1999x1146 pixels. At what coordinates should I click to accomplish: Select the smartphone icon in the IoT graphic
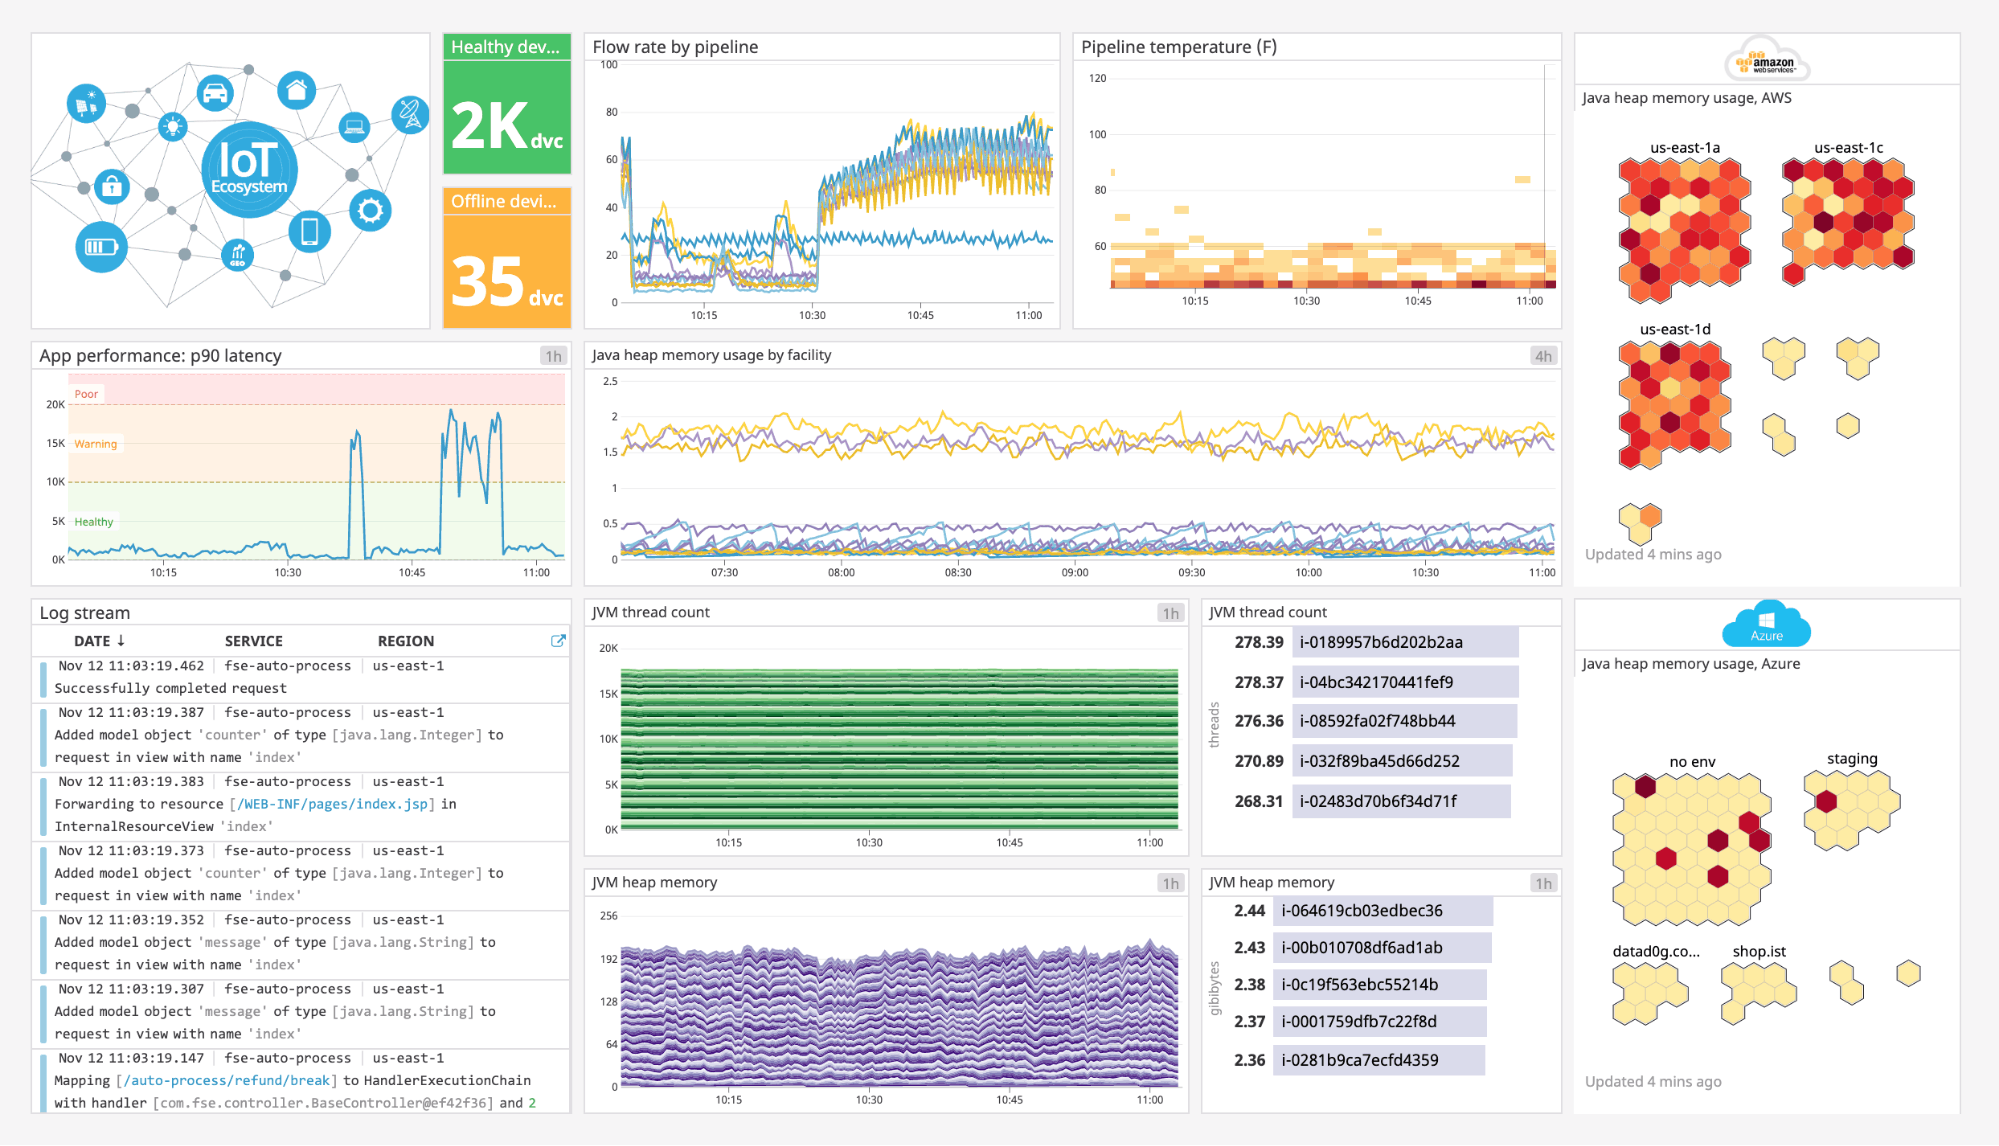click(x=310, y=231)
